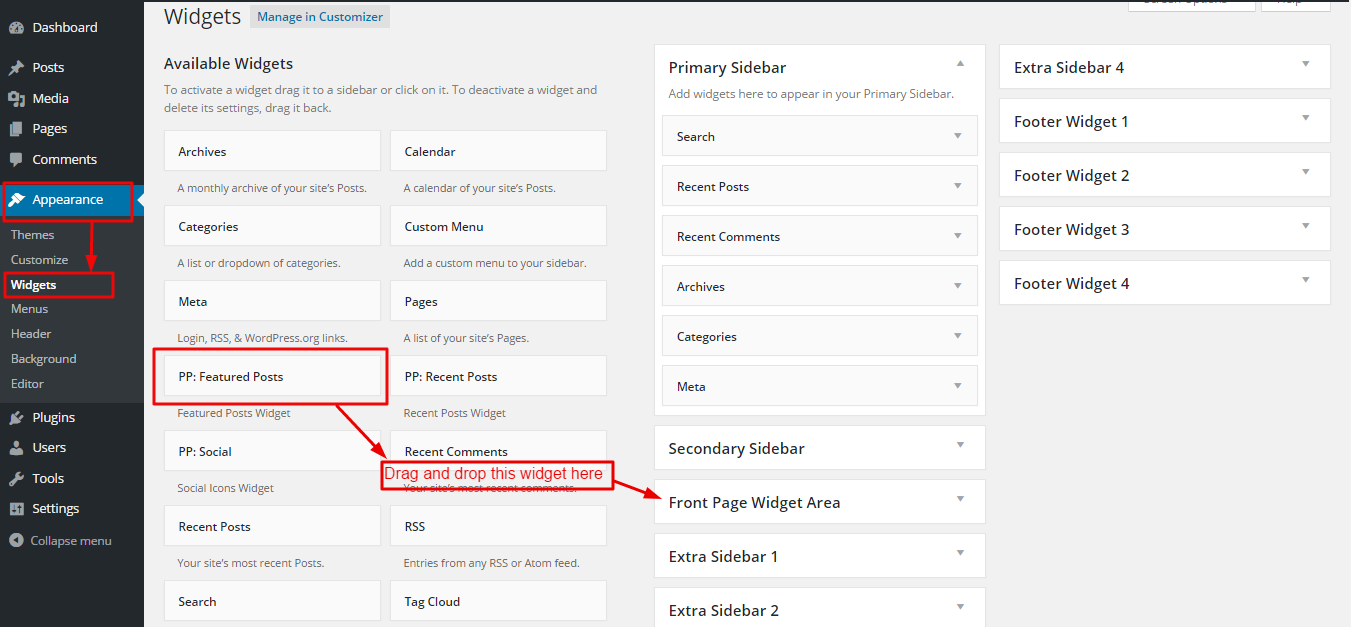Select the Archives available widget
This screenshot has width=1351, height=627.
272,151
